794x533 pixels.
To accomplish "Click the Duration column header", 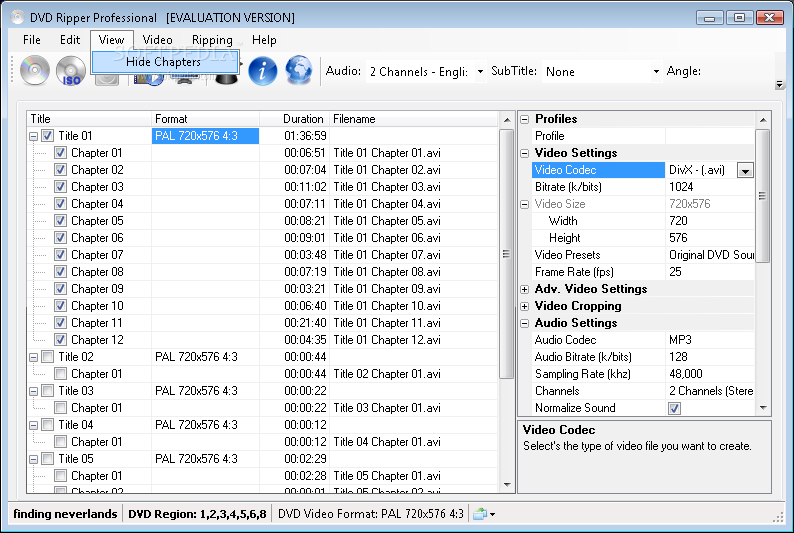I will (294, 119).
